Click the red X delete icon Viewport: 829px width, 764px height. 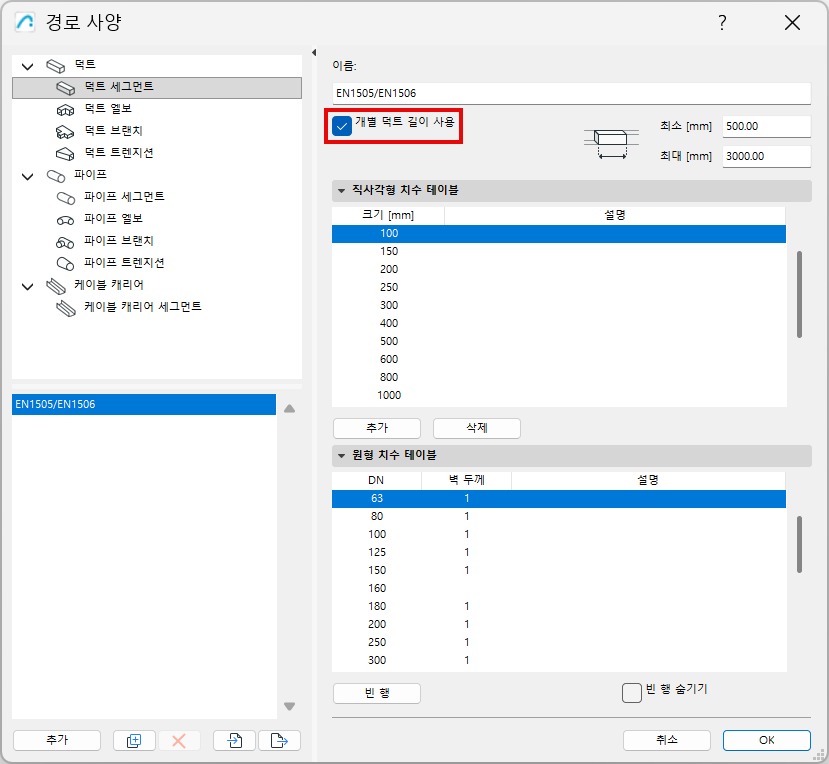click(x=179, y=741)
